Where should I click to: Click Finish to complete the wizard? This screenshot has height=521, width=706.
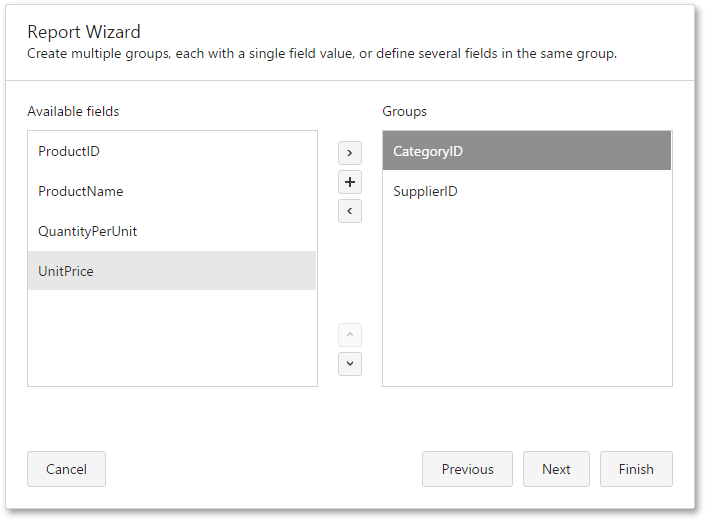[x=636, y=469]
